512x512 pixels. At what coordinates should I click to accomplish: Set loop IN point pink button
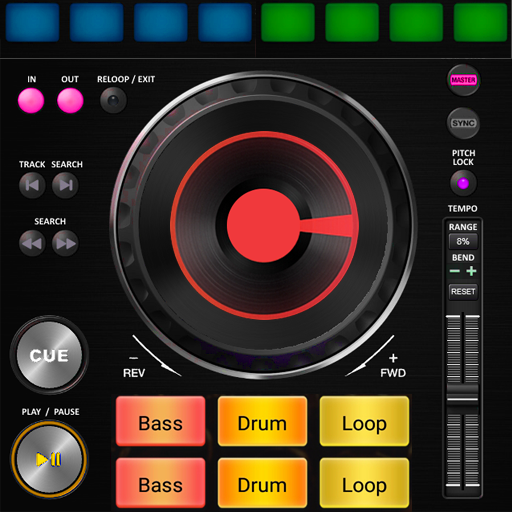31,100
